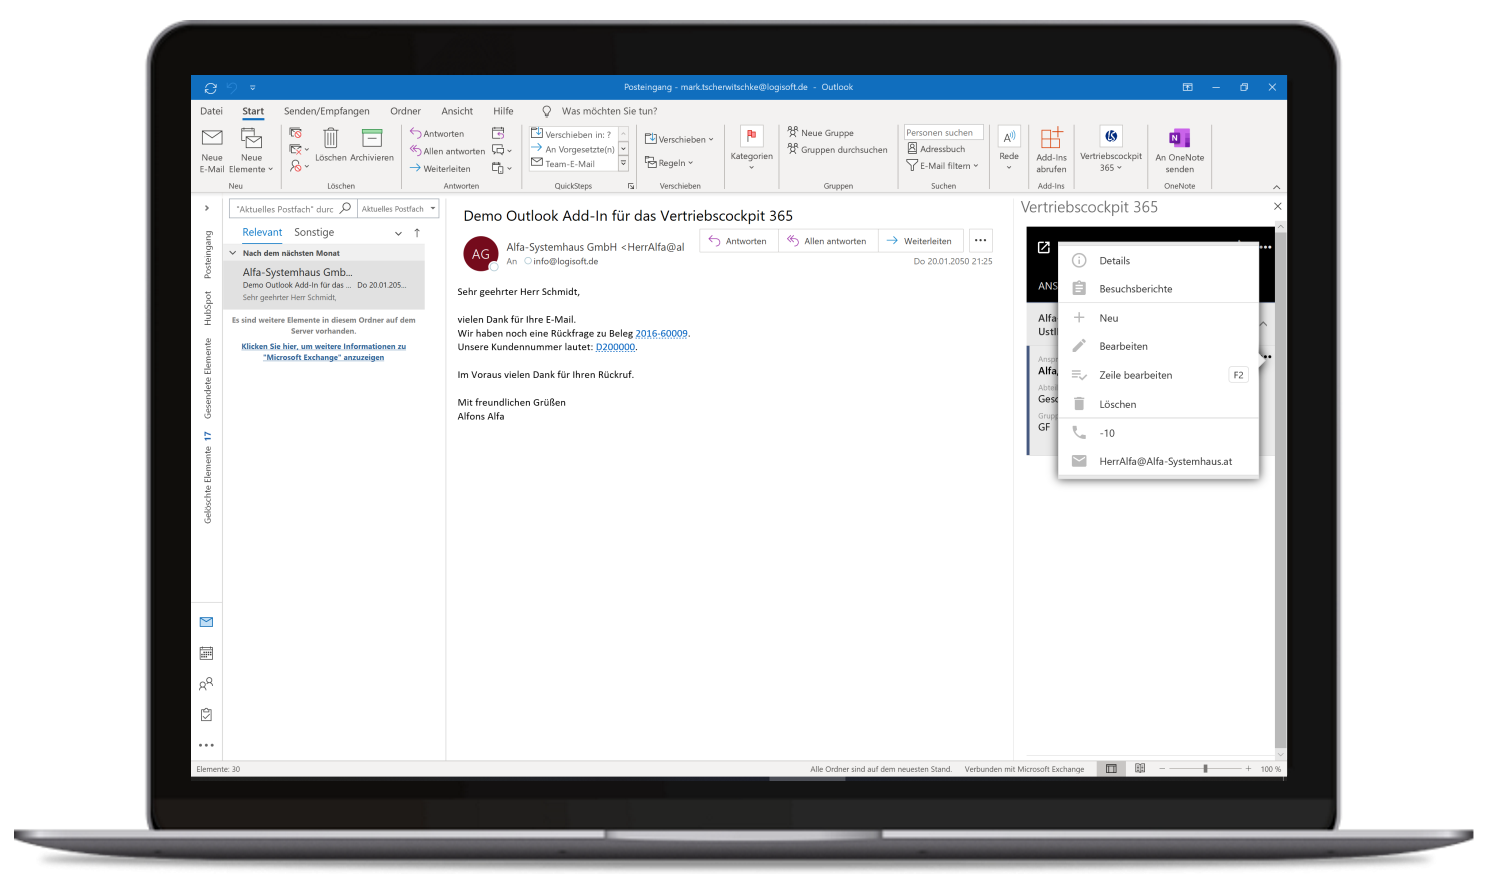Viewport: 1500px width, 874px height.
Task: Create a new email with Neue E-Mail
Action: [x=212, y=150]
